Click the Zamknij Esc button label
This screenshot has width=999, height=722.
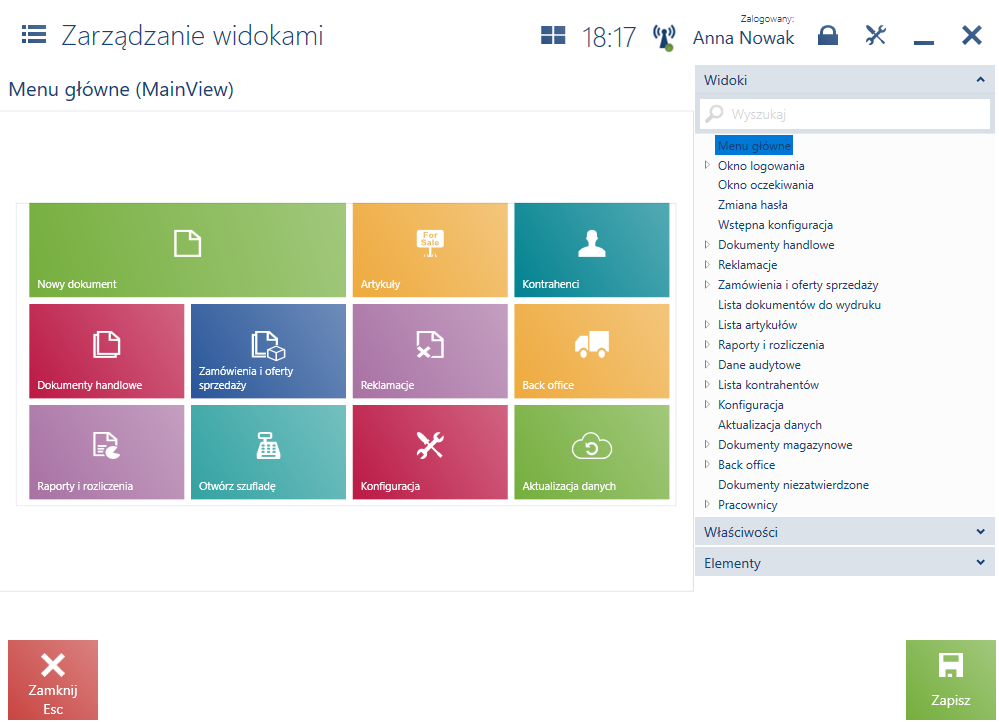[53, 699]
